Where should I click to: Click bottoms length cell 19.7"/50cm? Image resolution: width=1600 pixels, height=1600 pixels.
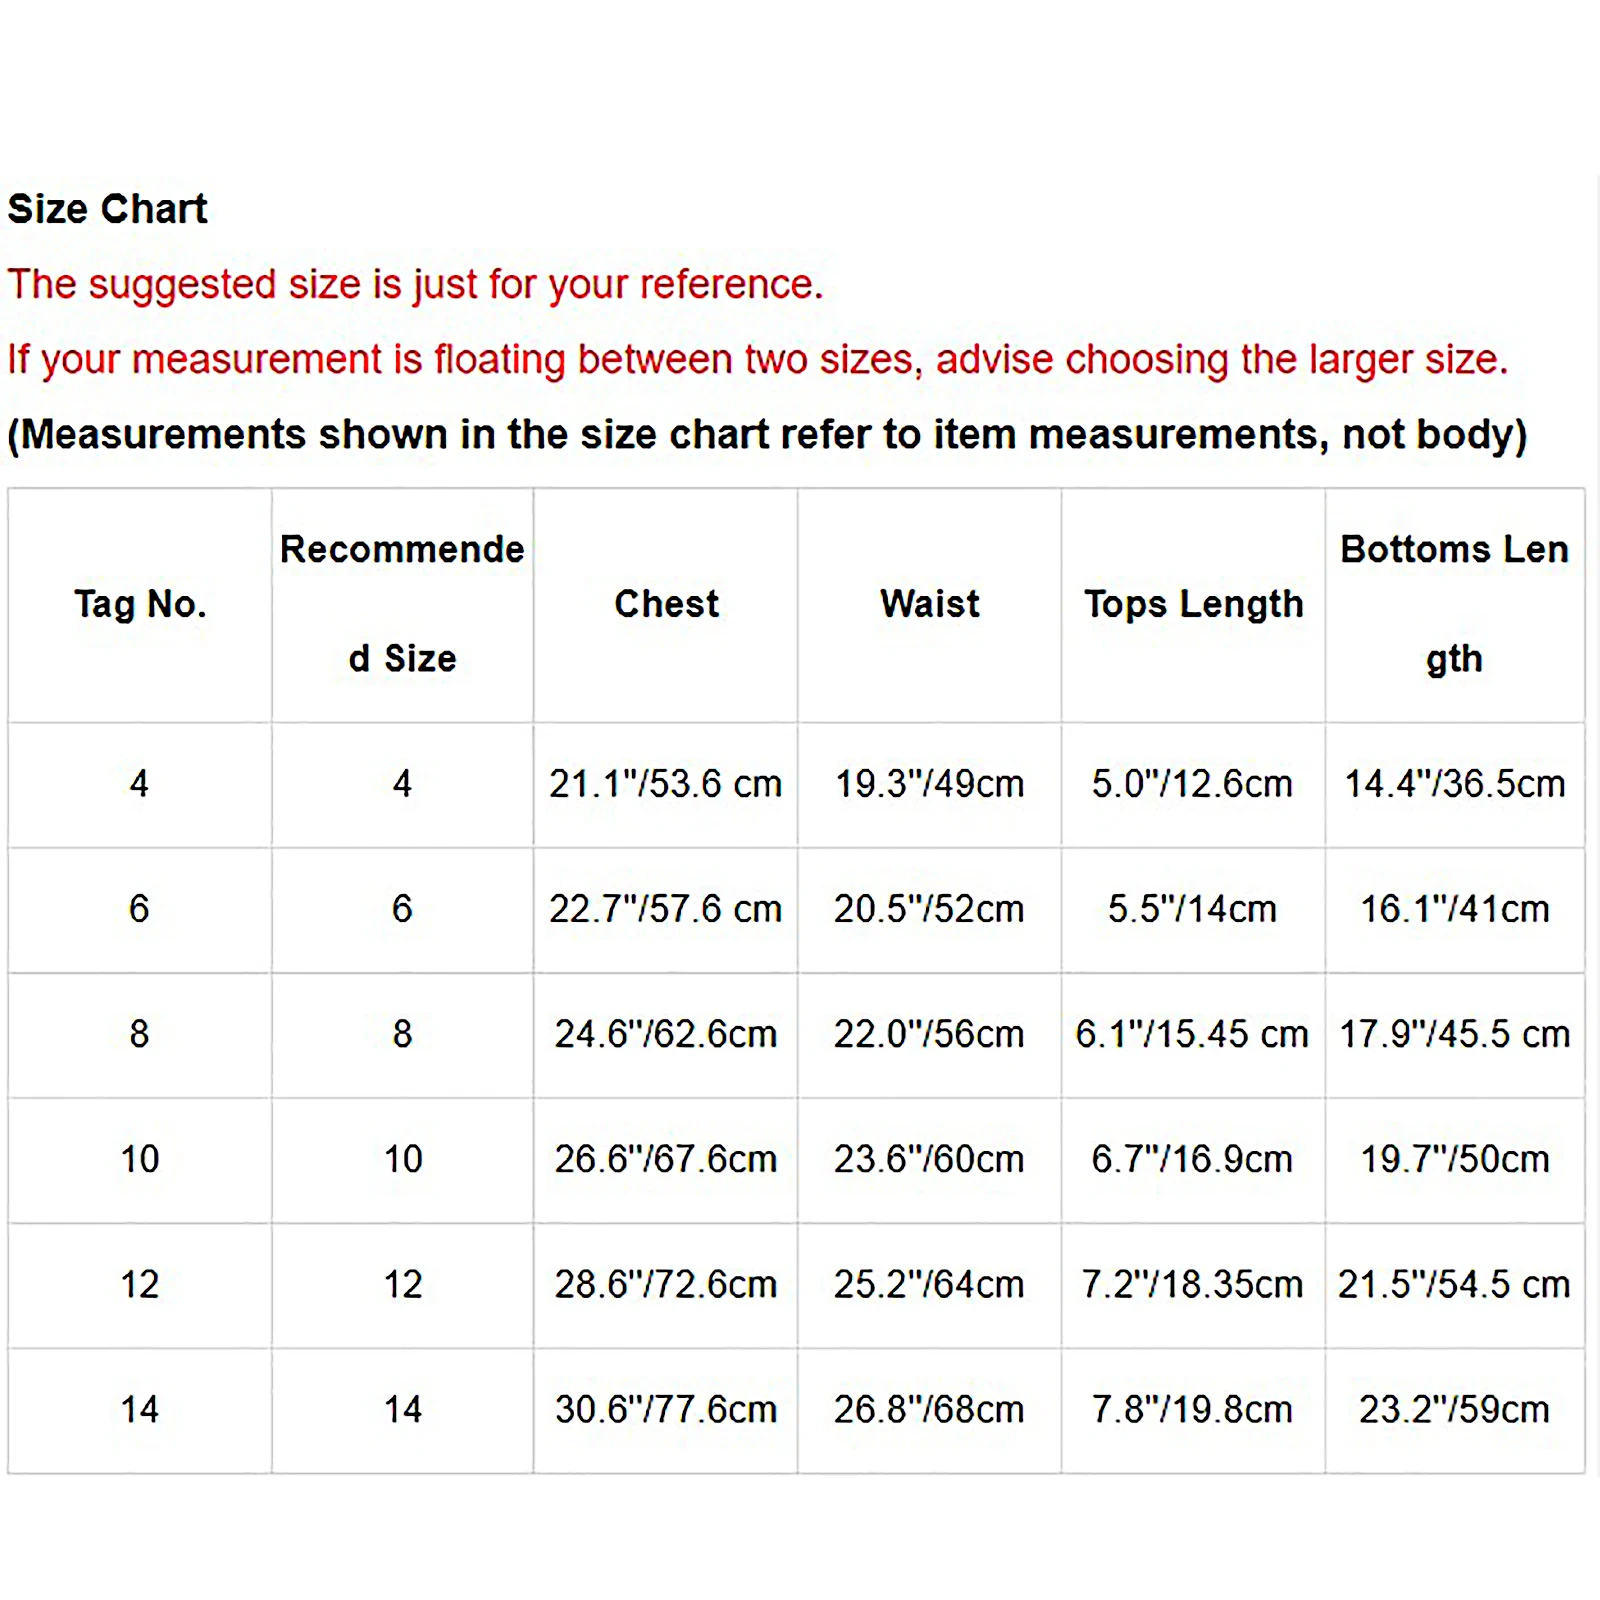click(x=1454, y=1159)
